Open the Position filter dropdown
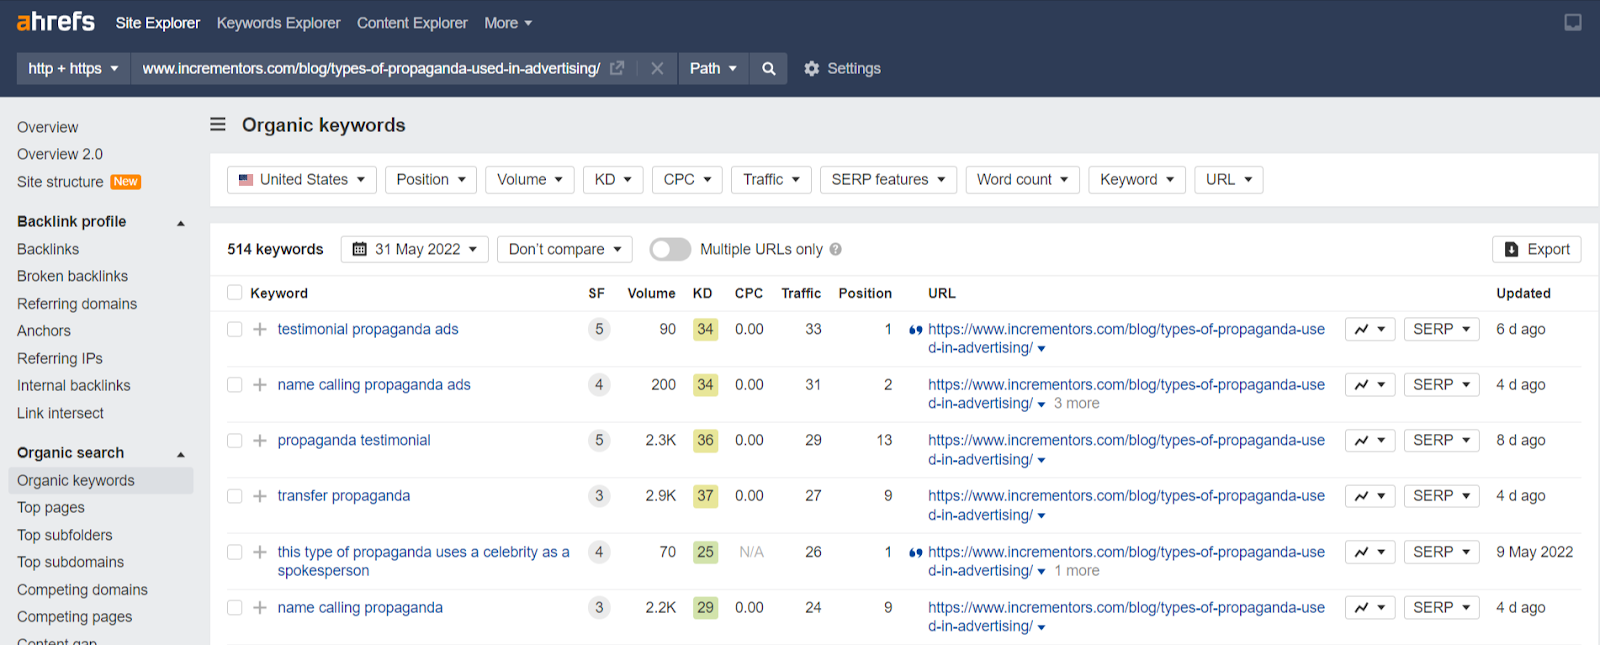 tap(431, 180)
